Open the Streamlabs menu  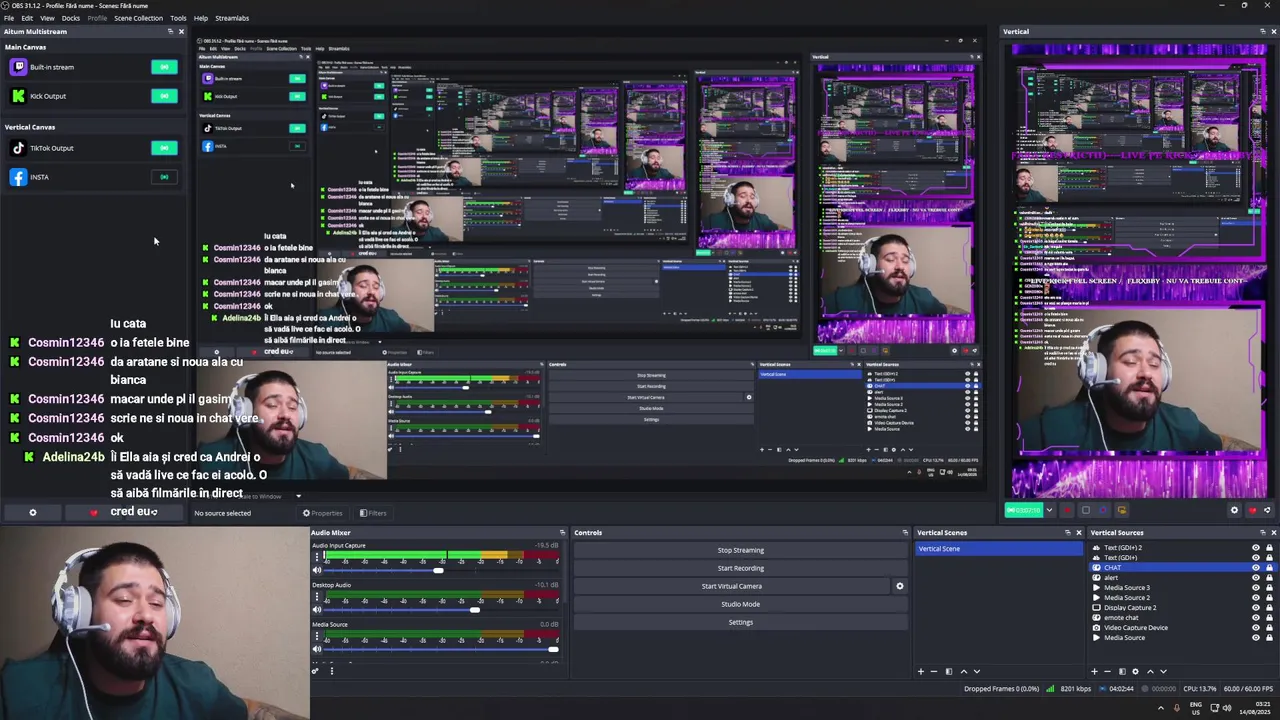pos(232,18)
